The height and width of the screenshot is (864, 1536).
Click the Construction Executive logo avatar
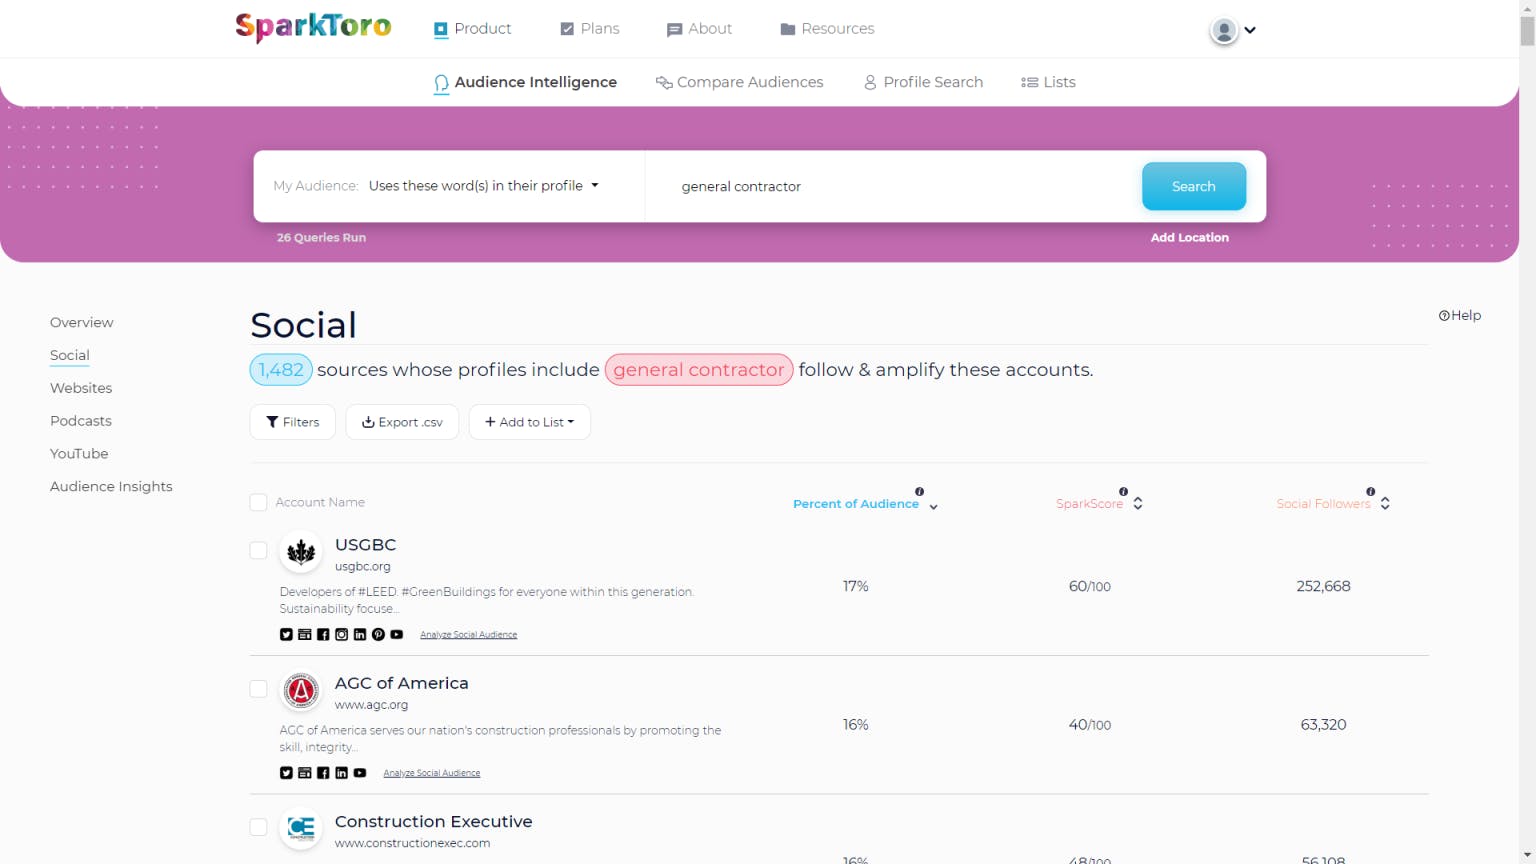[x=301, y=828]
